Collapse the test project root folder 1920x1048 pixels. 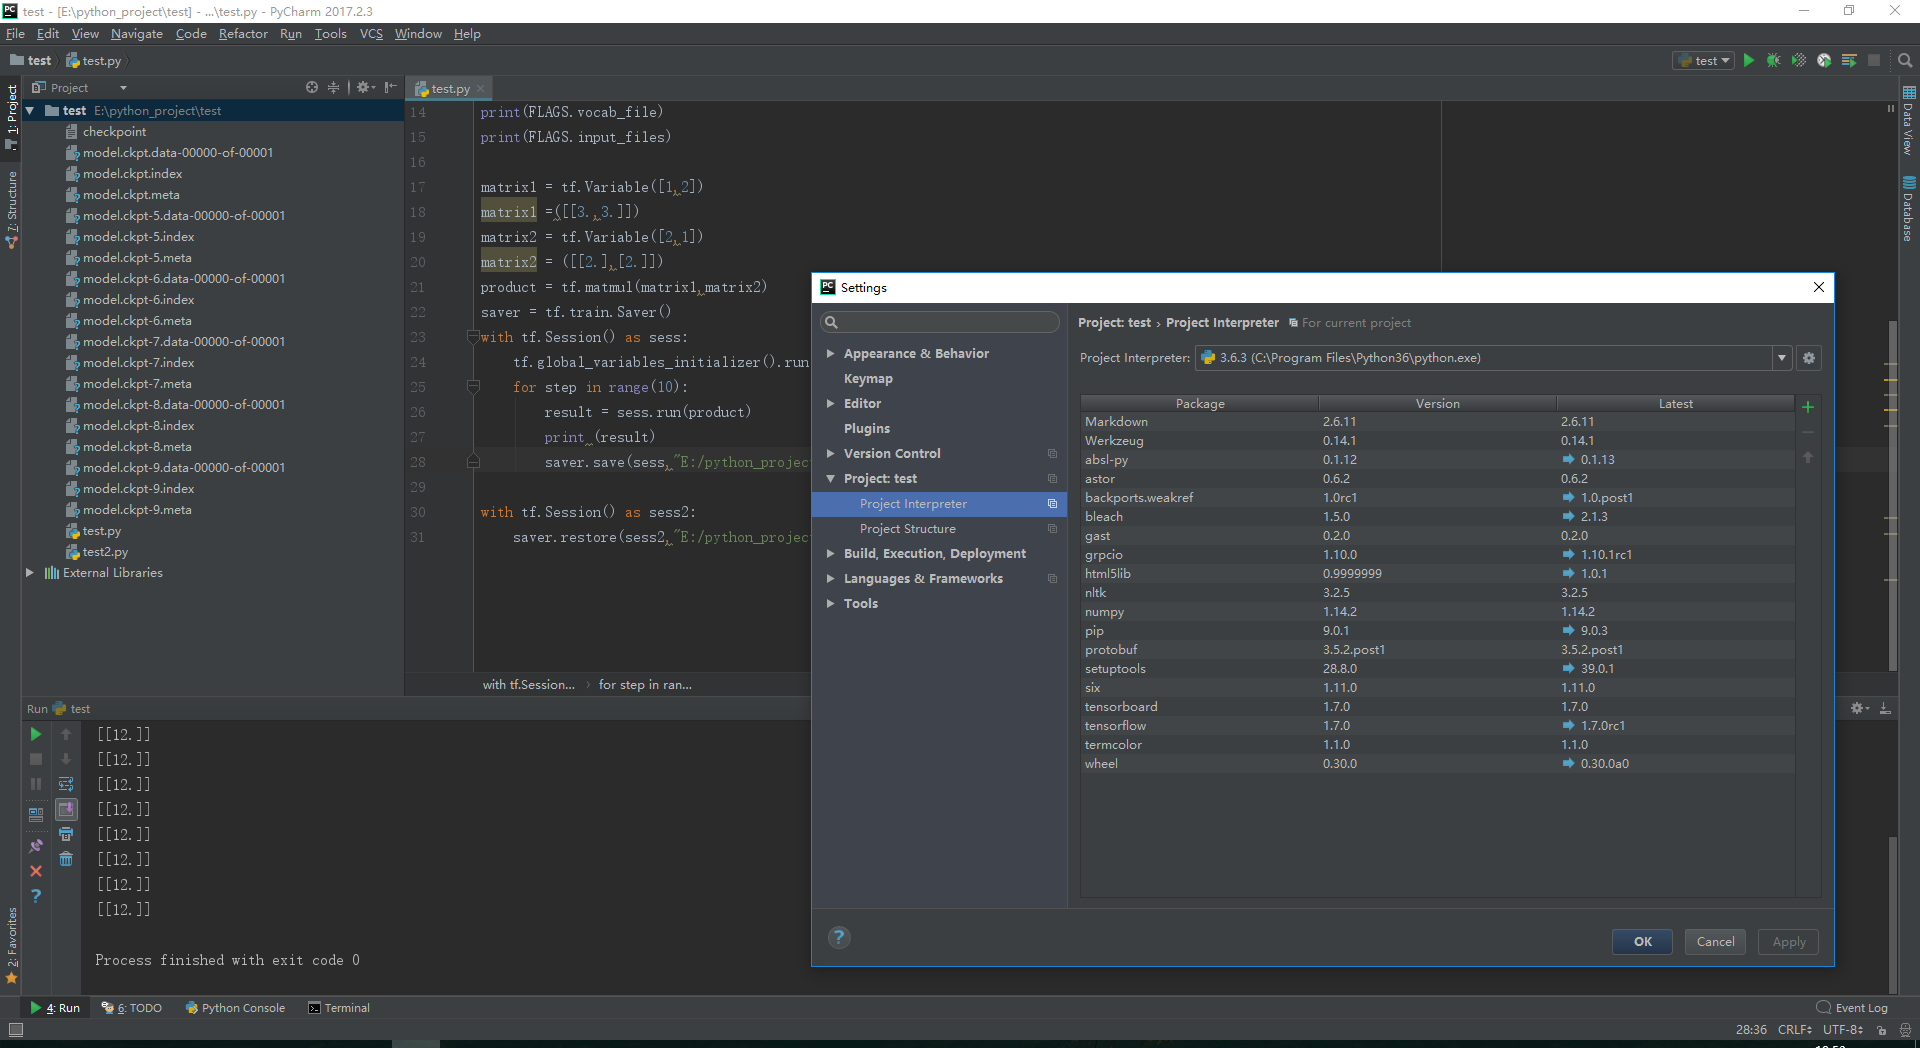[30, 111]
